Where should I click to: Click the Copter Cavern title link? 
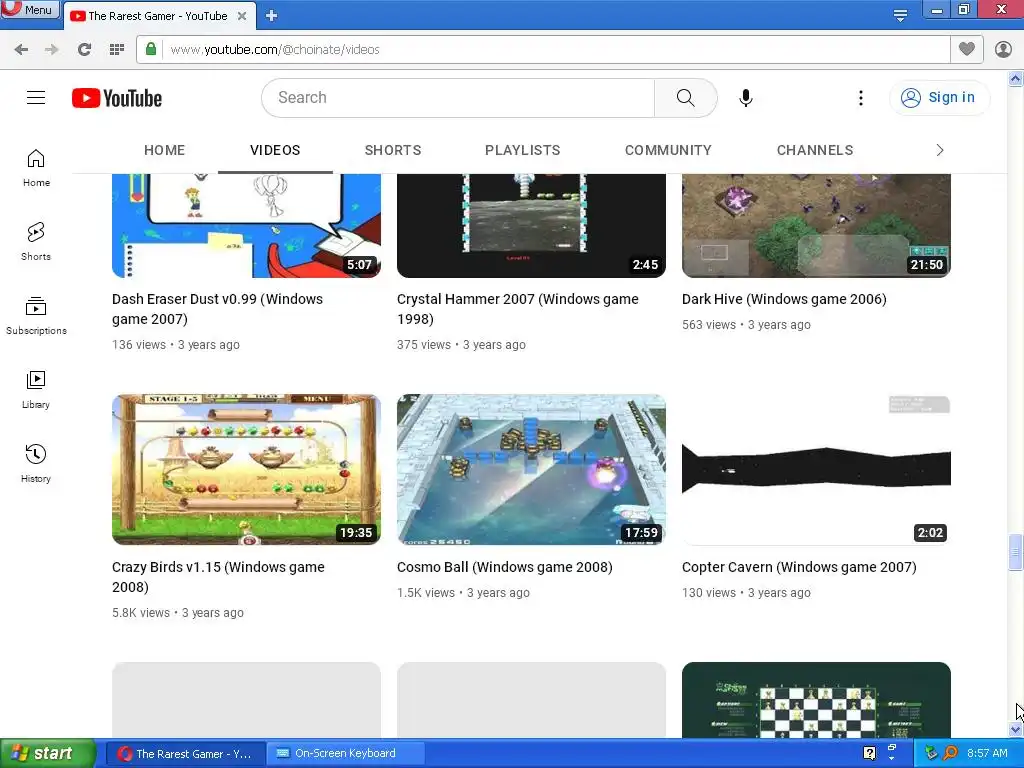pyautogui.click(x=799, y=567)
